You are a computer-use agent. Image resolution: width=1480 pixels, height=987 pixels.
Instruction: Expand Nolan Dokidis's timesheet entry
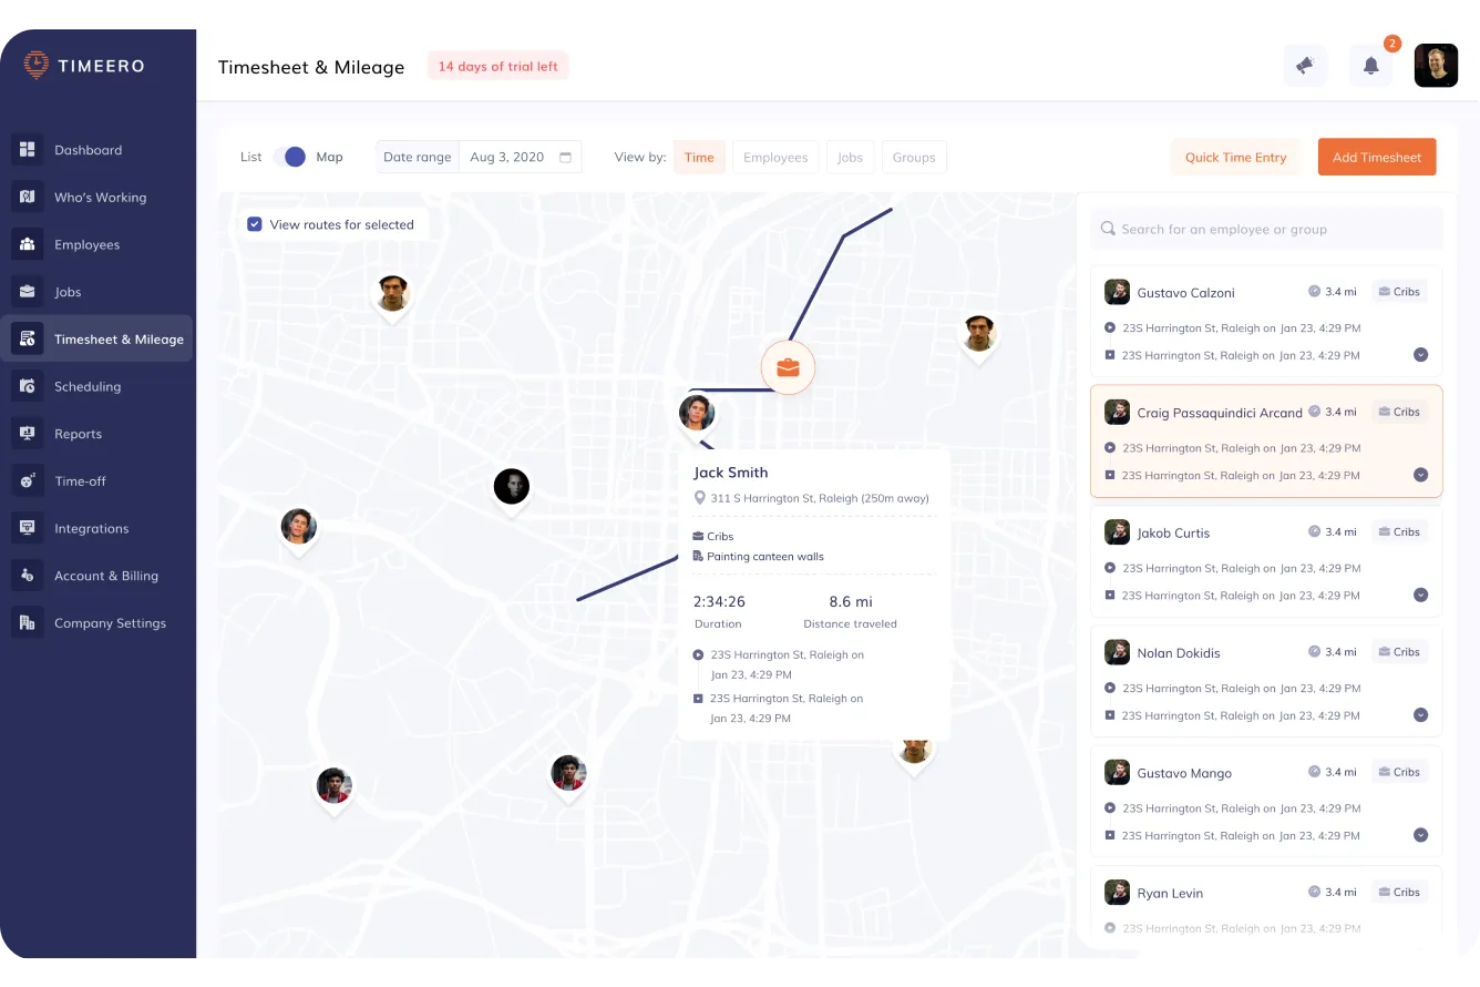click(1421, 715)
